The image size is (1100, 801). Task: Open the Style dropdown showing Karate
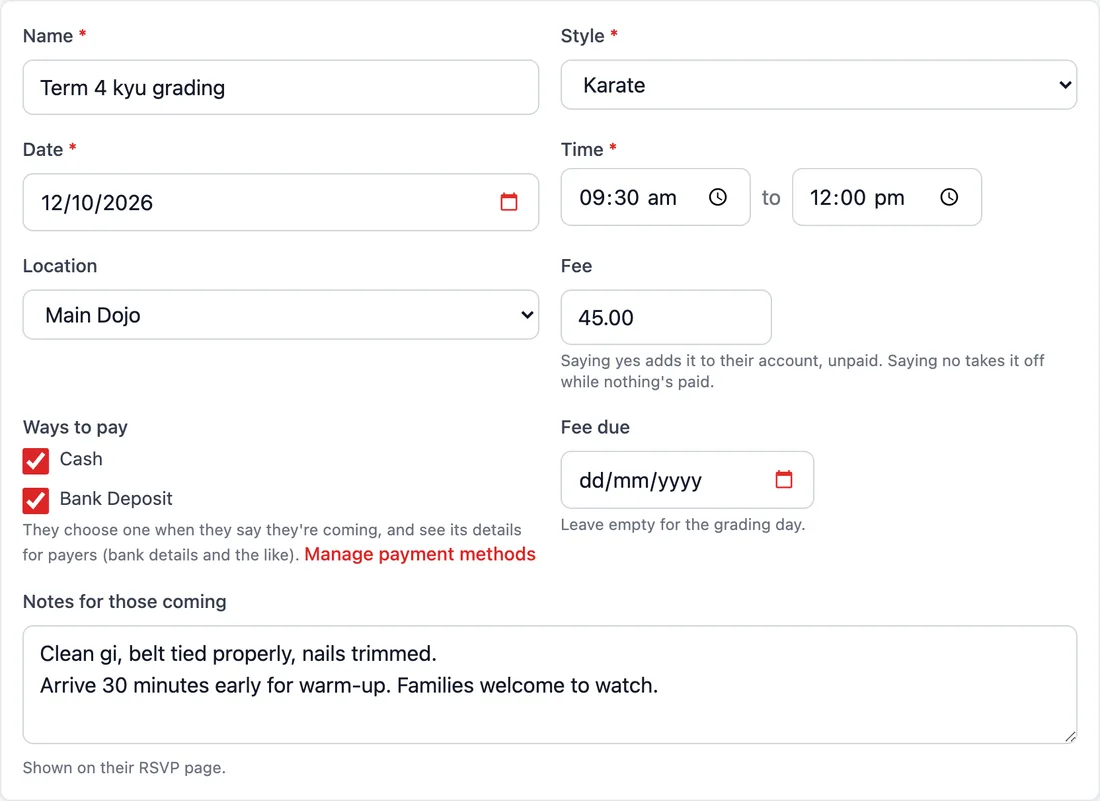tap(819, 85)
